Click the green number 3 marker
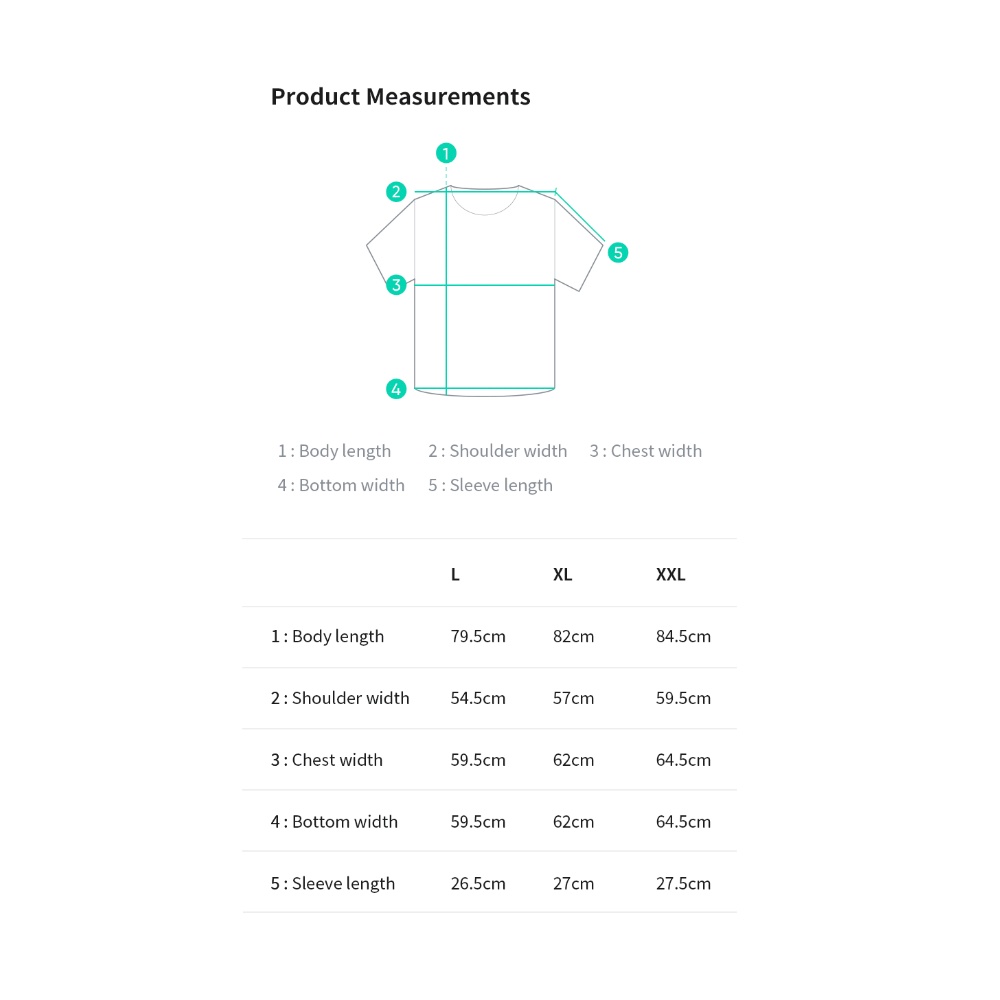Screen dimensions: 1000x1000 coord(396,284)
